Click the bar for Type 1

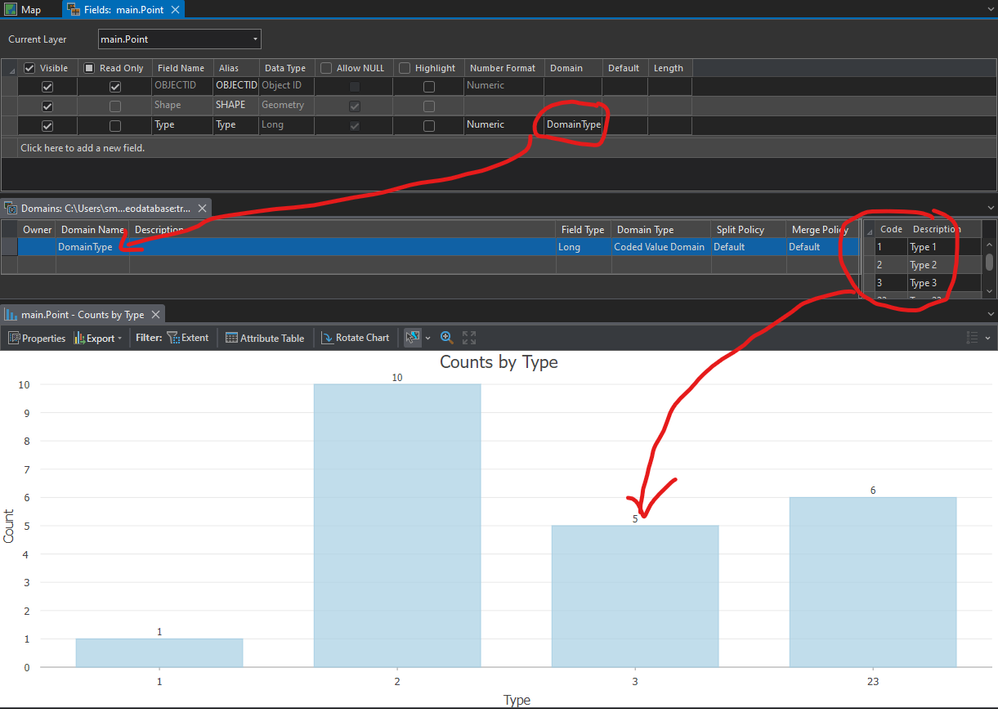159,653
